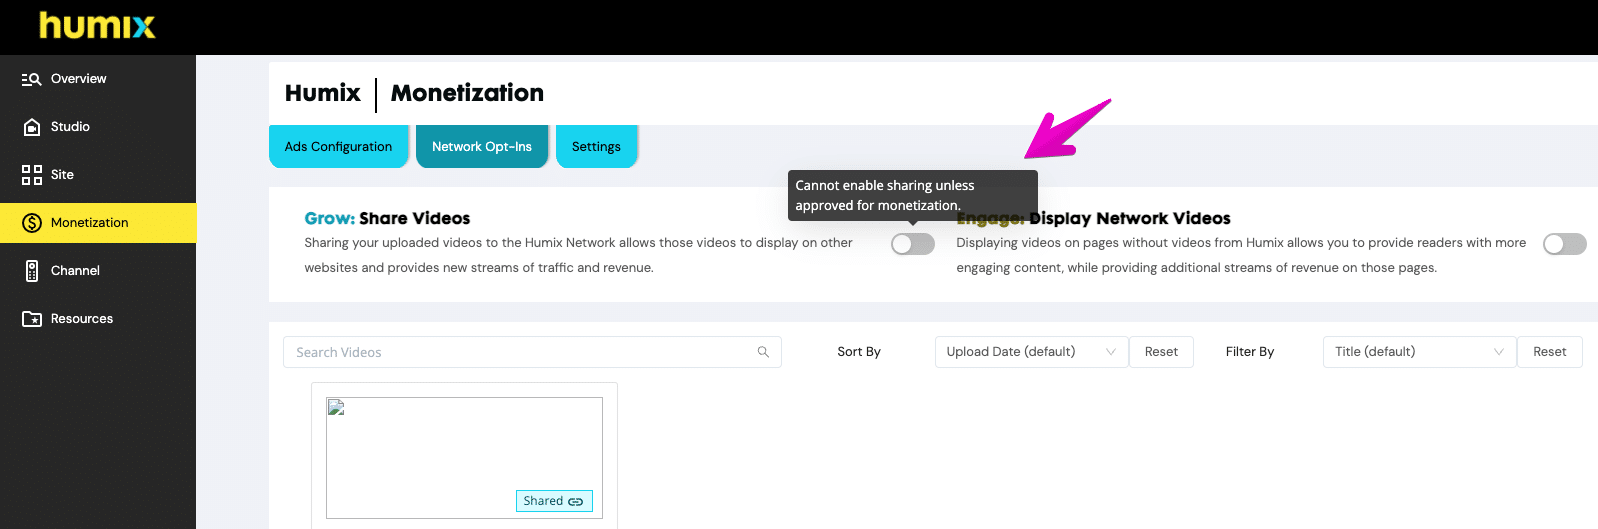Click the humix logo

[97, 25]
